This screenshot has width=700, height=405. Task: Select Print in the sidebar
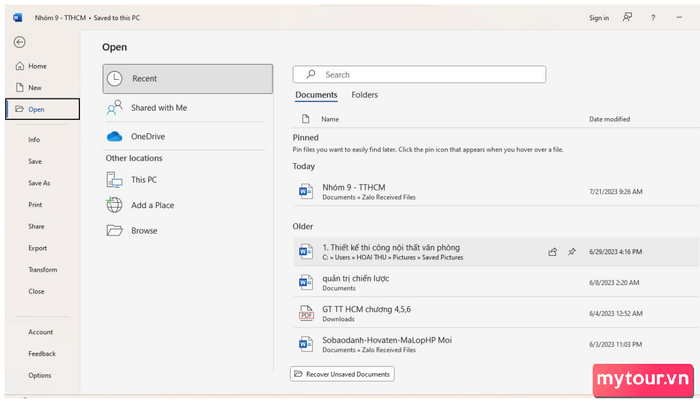[x=35, y=205]
